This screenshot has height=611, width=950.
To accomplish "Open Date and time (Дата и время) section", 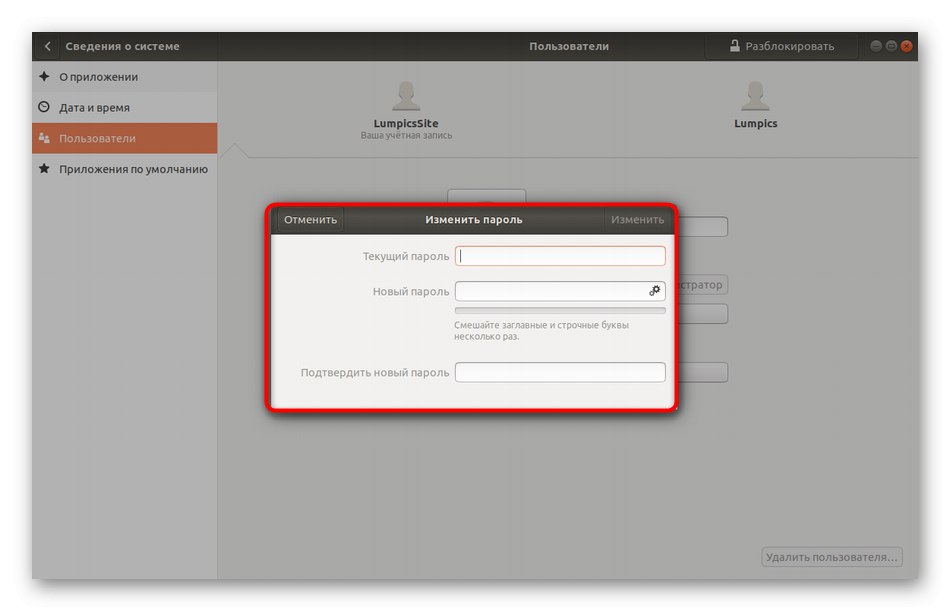I will coord(125,107).
